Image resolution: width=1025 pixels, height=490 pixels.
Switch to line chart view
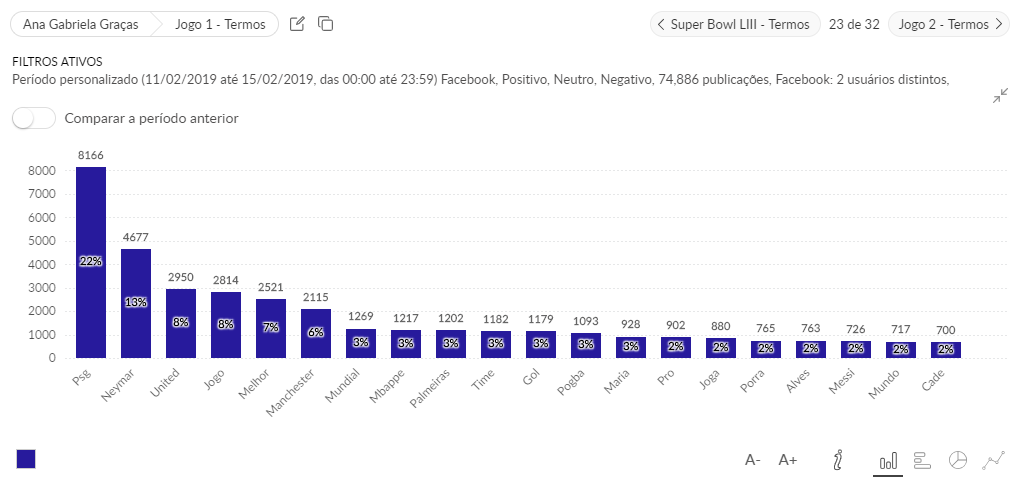pos(993,460)
